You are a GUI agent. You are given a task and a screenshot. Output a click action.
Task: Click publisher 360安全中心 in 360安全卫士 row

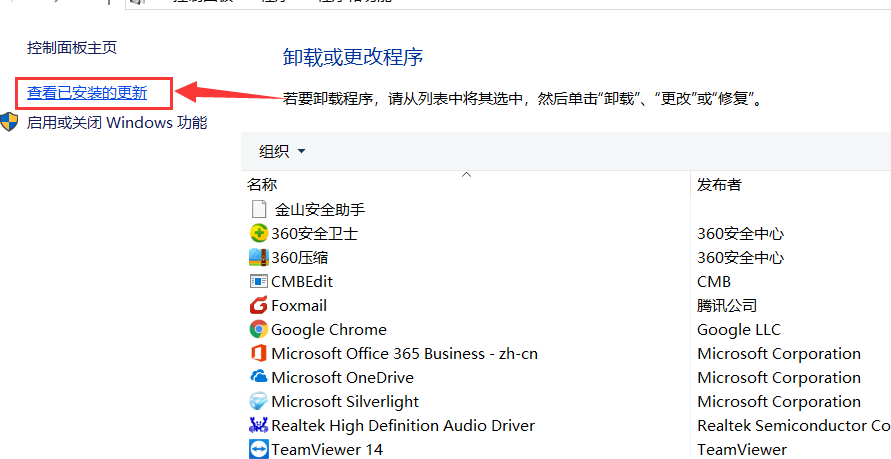tap(740, 233)
